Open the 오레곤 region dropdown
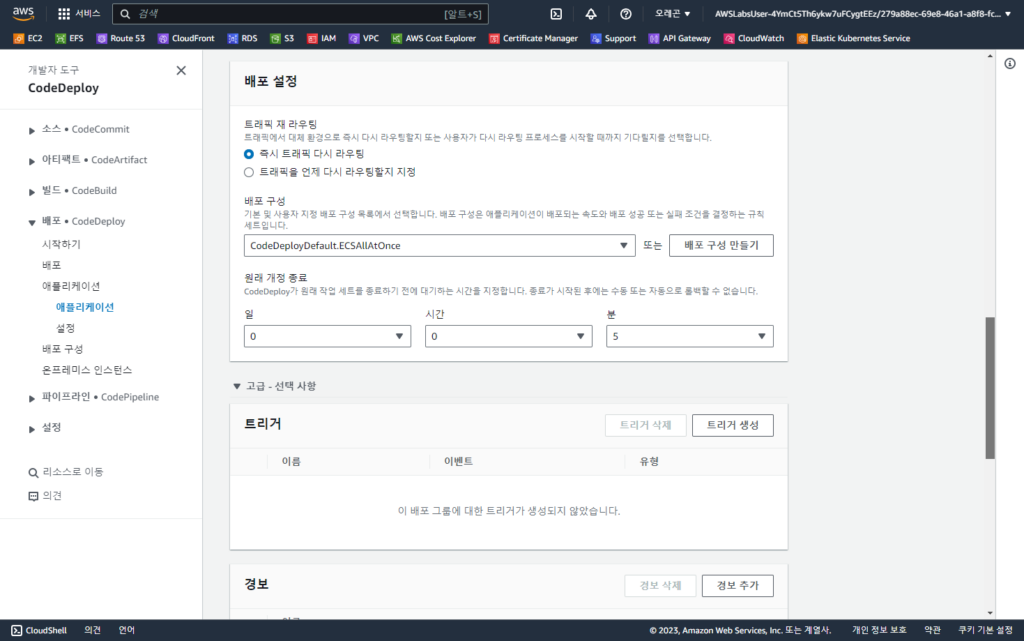 (673, 14)
